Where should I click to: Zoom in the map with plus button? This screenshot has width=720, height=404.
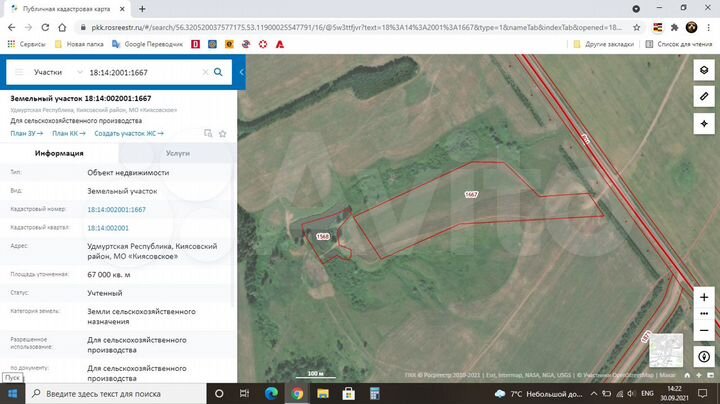[x=704, y=297]
